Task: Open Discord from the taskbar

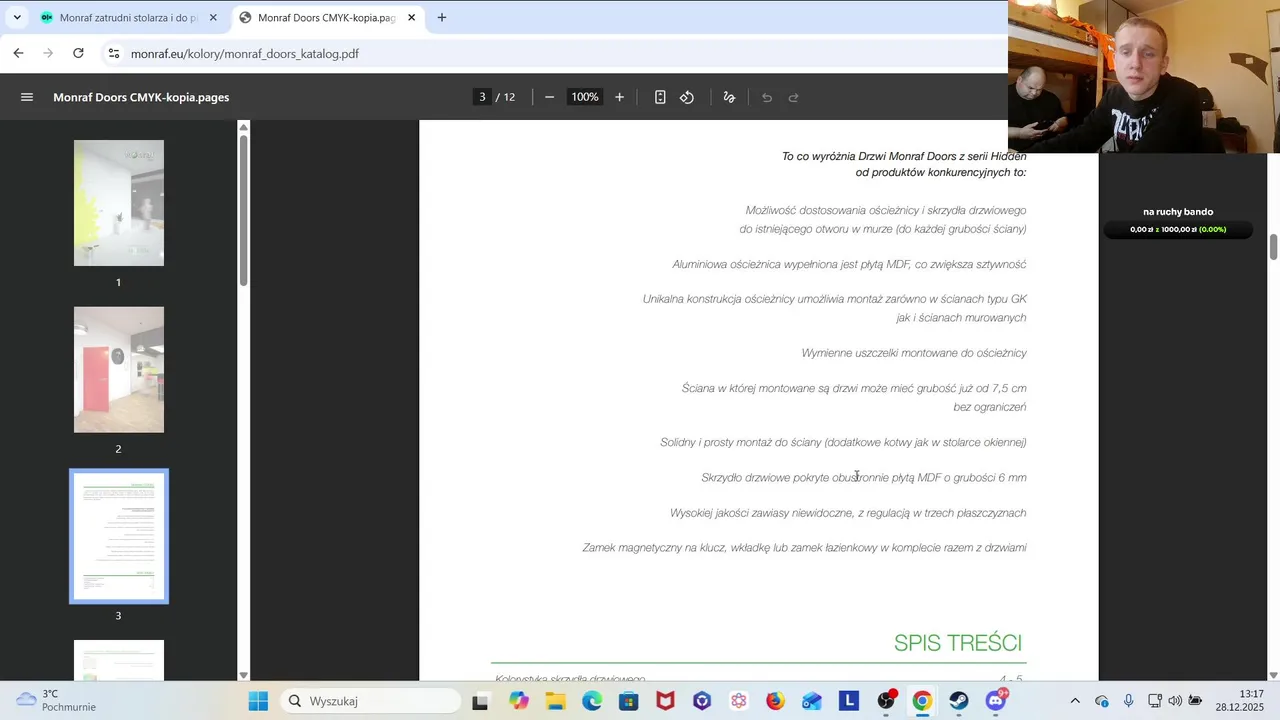Action: tap(996, 701)
